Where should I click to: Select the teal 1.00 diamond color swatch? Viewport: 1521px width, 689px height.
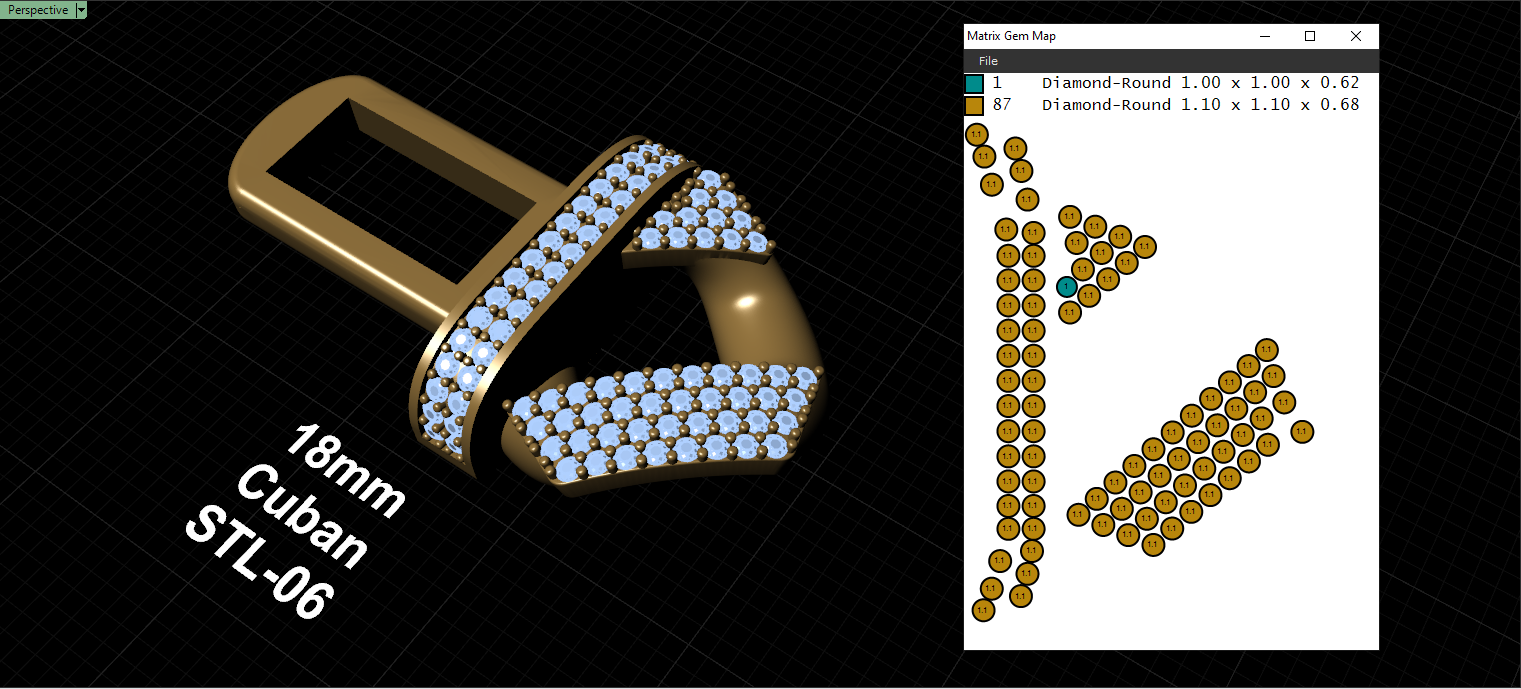[x=974, y=83]
